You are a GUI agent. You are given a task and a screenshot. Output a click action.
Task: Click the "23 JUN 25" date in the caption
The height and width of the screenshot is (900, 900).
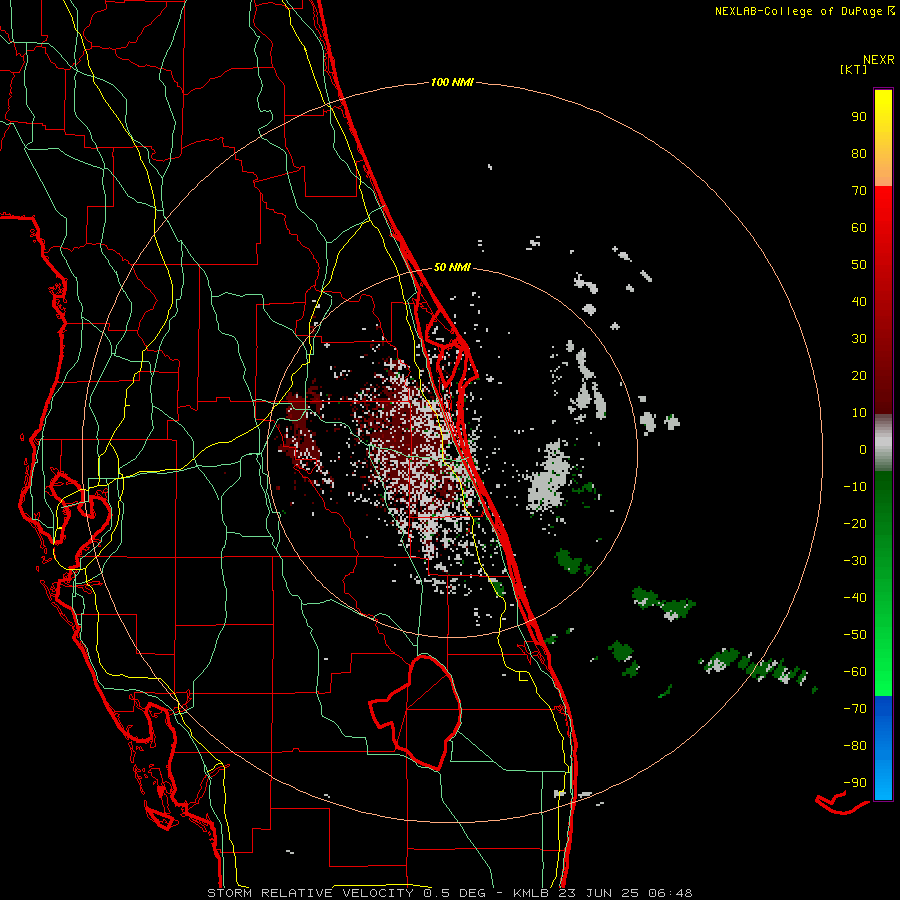[x=597, y=893]
